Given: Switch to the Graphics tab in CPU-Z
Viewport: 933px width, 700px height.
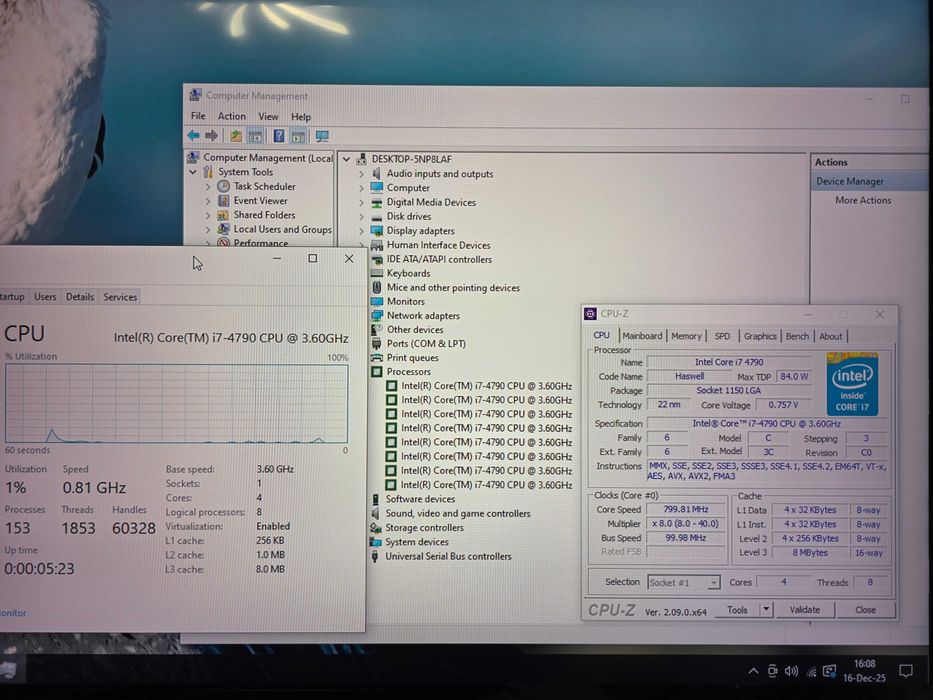Looking at the screenshot, I should click(x=760, y=336).
